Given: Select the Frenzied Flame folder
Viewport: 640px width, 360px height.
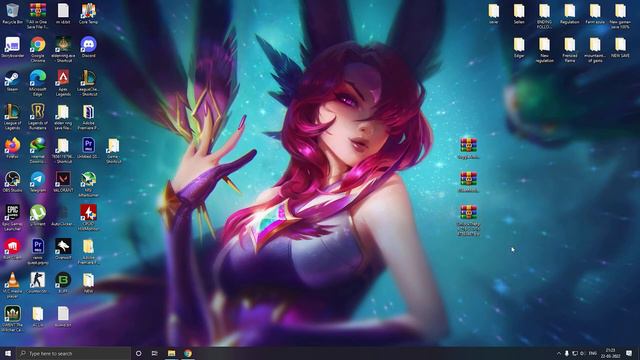Looking at the screenshot, I should point(570,49).
